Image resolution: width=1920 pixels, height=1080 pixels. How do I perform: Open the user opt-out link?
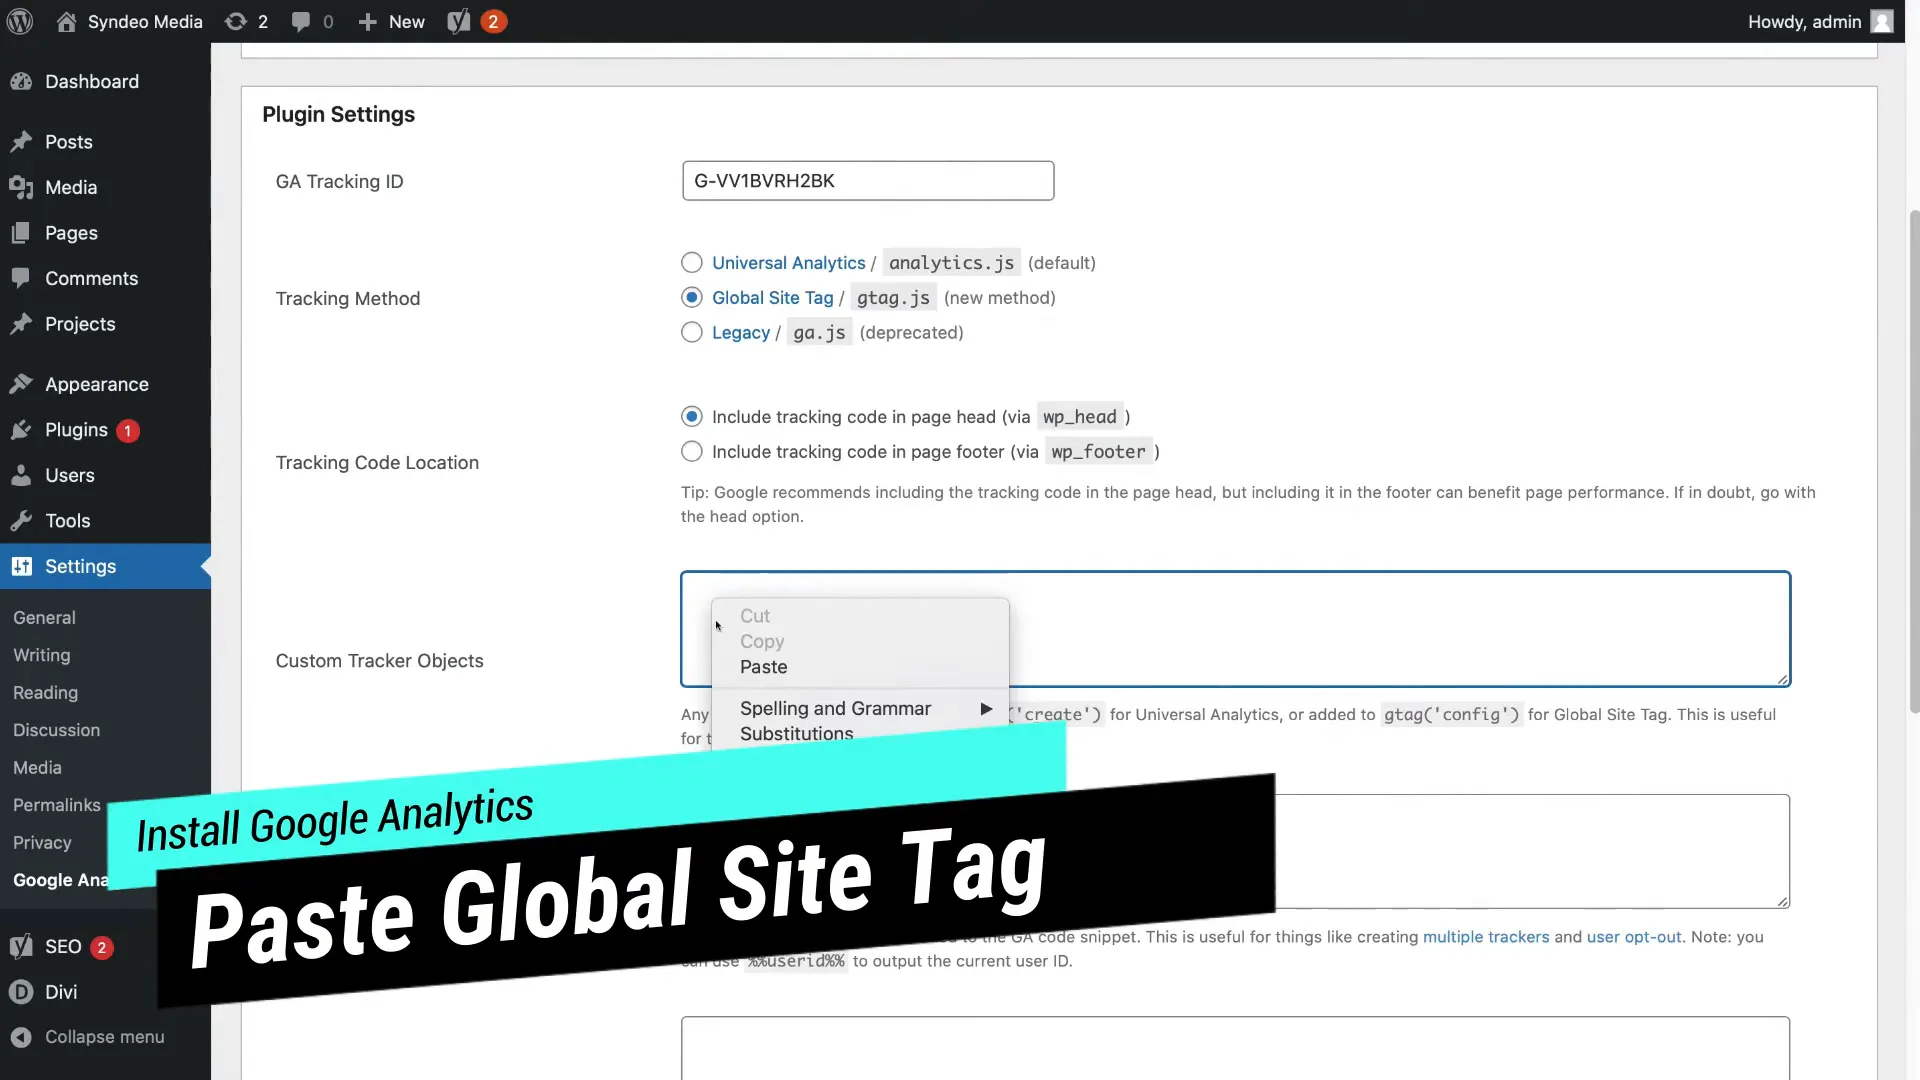coord(1634,937)
